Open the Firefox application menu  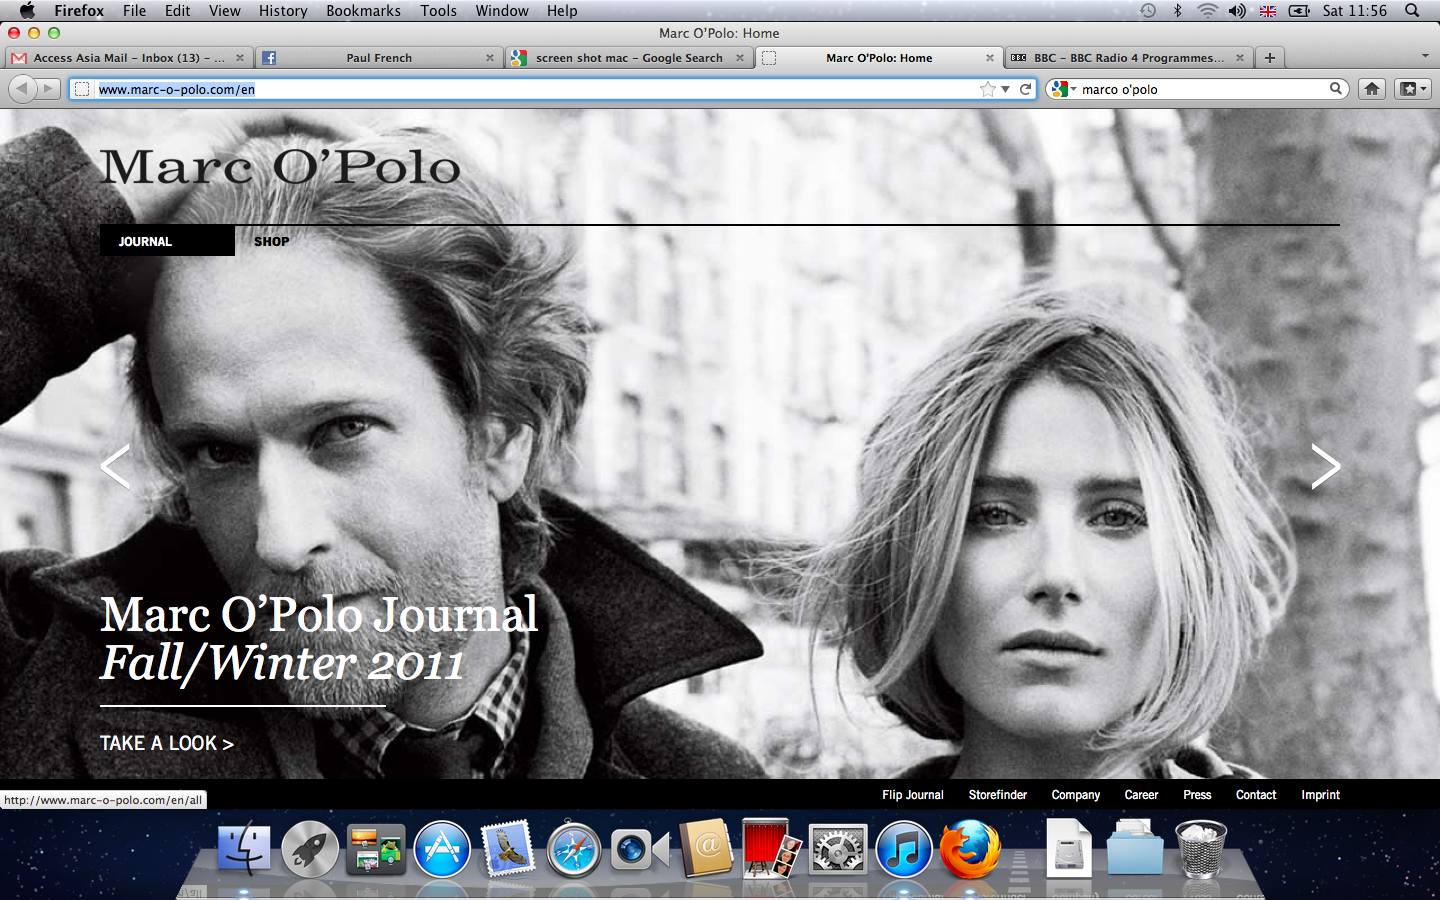click(x=79, y=11)
